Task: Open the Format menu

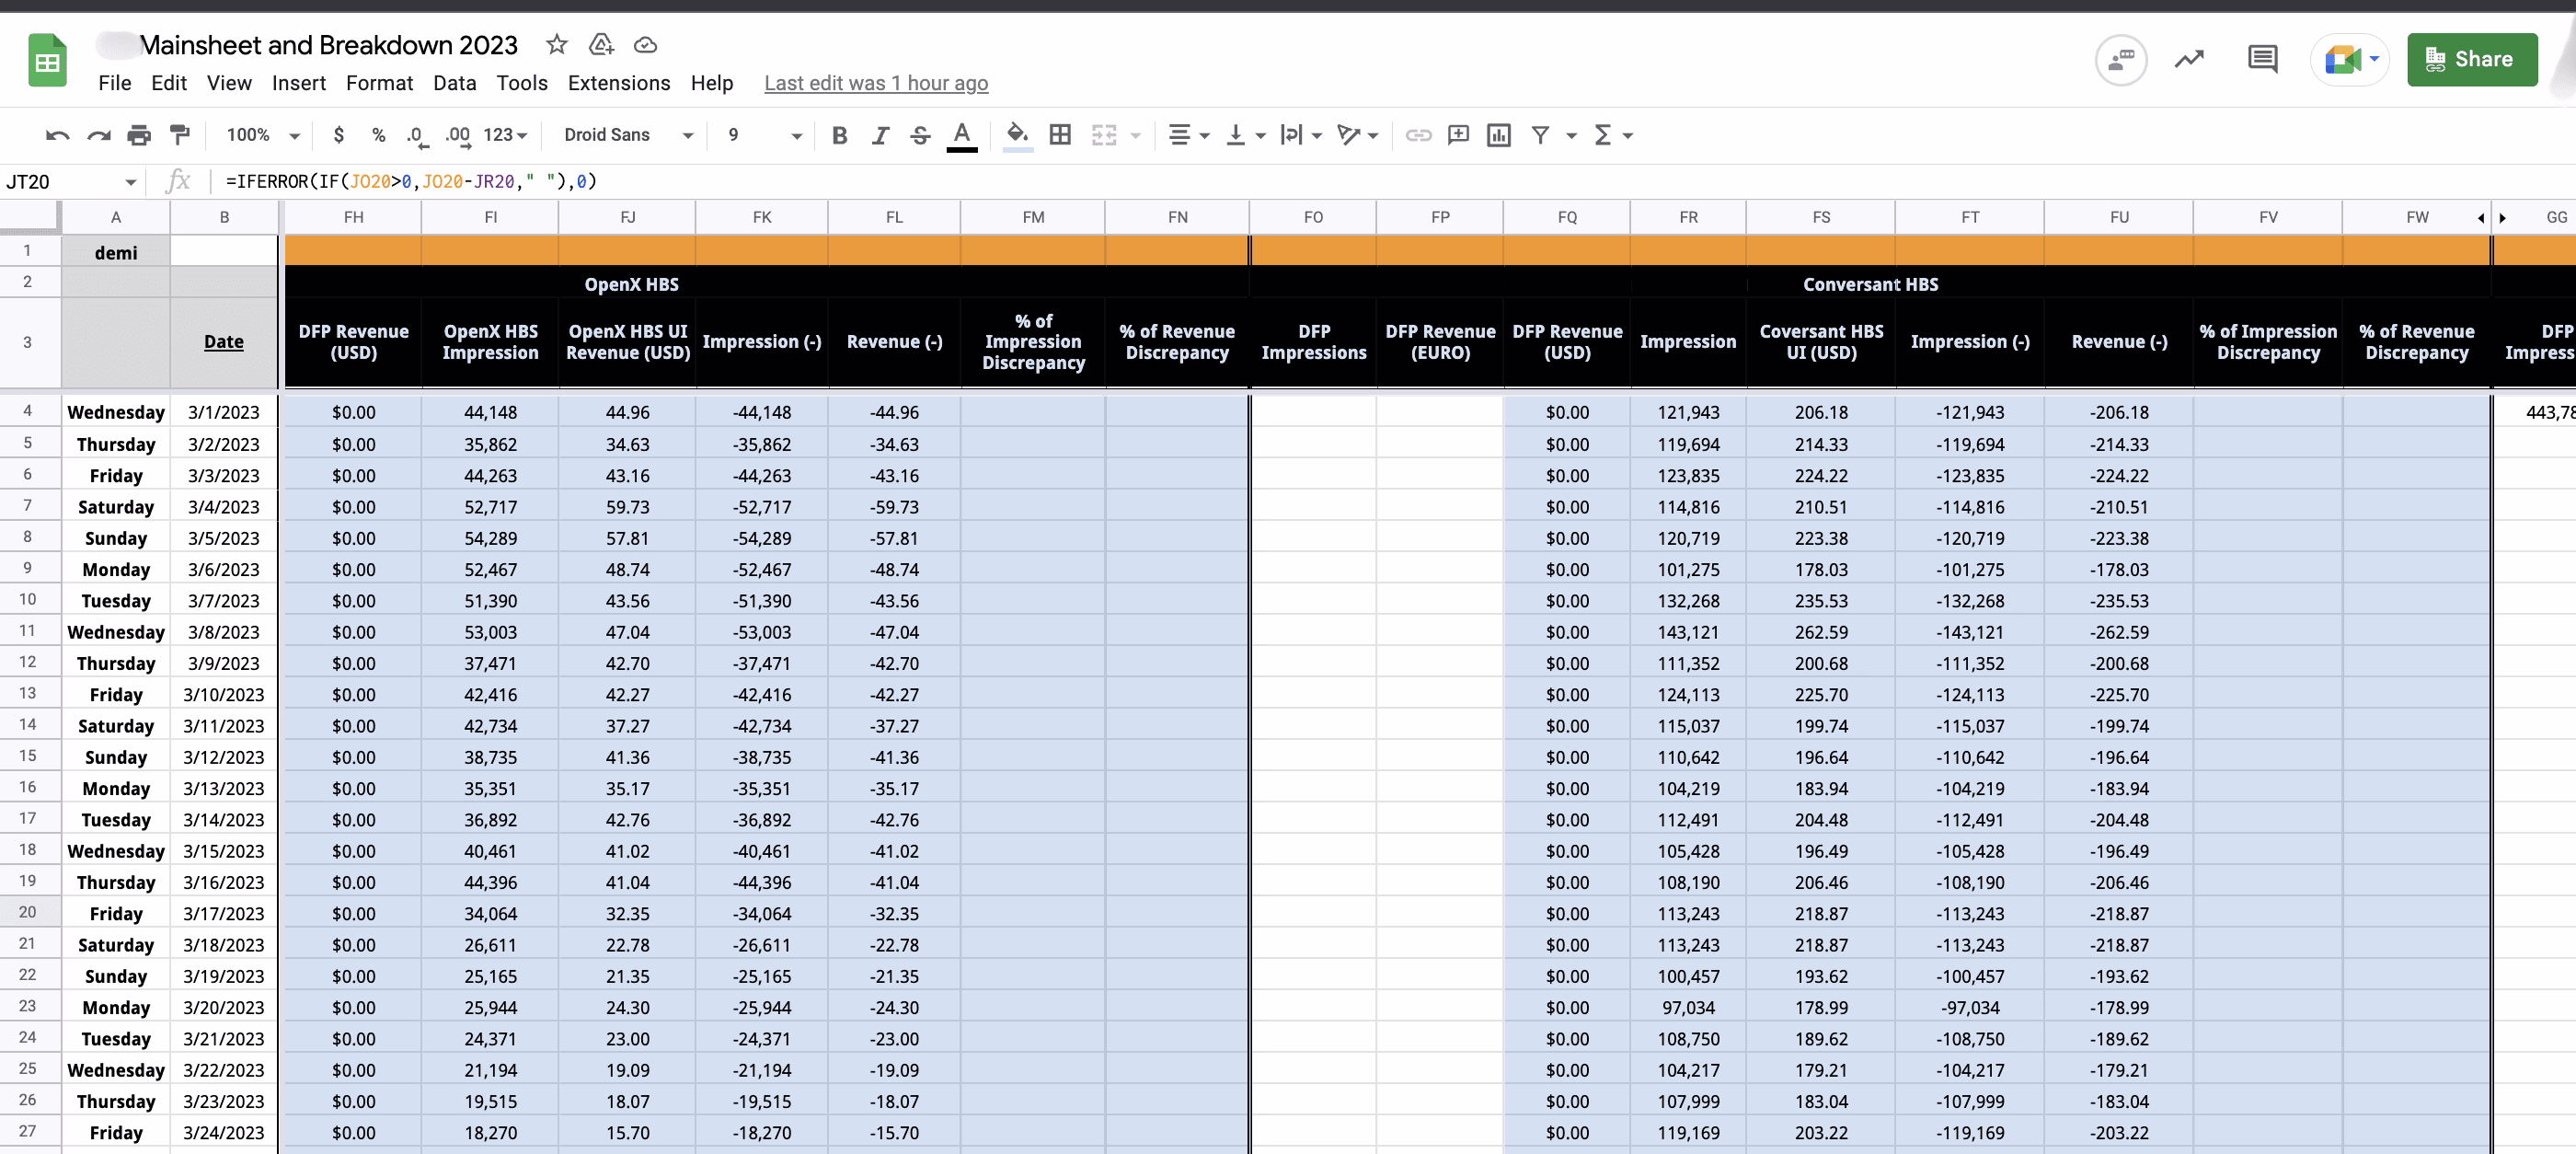Action: [x=379, y=83]
